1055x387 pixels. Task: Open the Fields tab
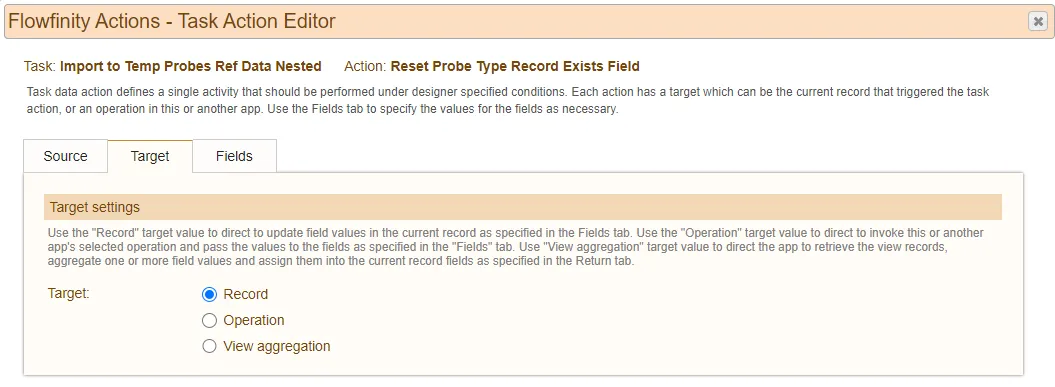point(234,156)
